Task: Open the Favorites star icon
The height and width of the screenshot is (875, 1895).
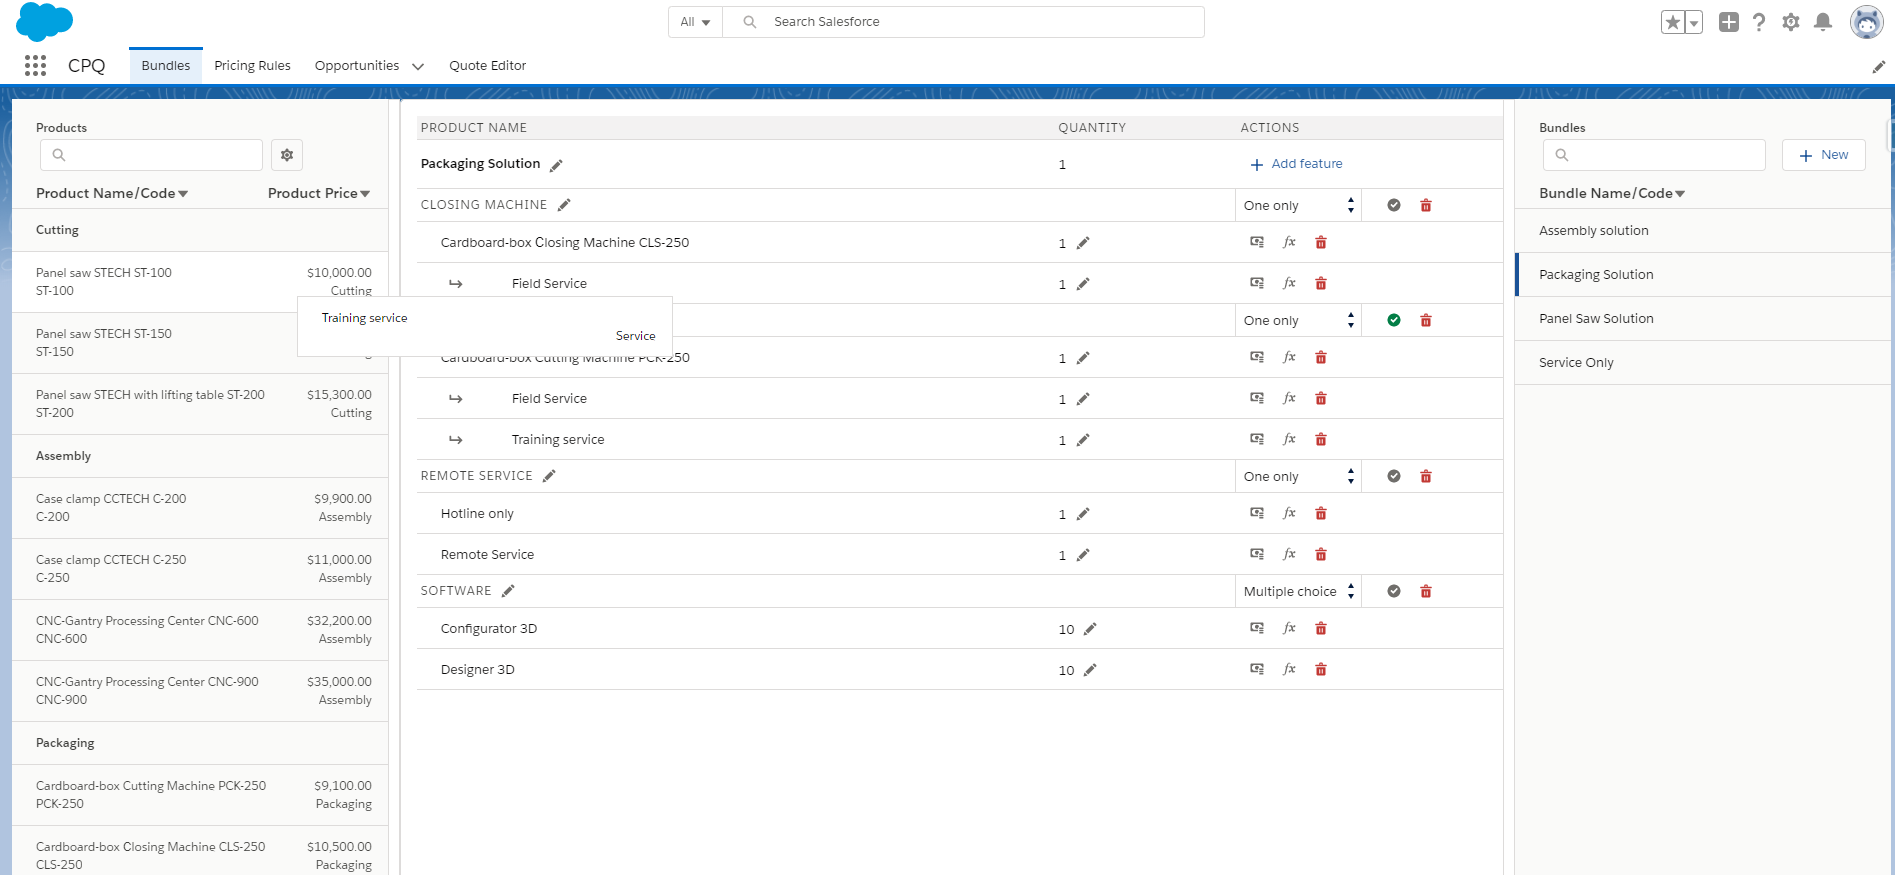Action: tap(1672, 22)
